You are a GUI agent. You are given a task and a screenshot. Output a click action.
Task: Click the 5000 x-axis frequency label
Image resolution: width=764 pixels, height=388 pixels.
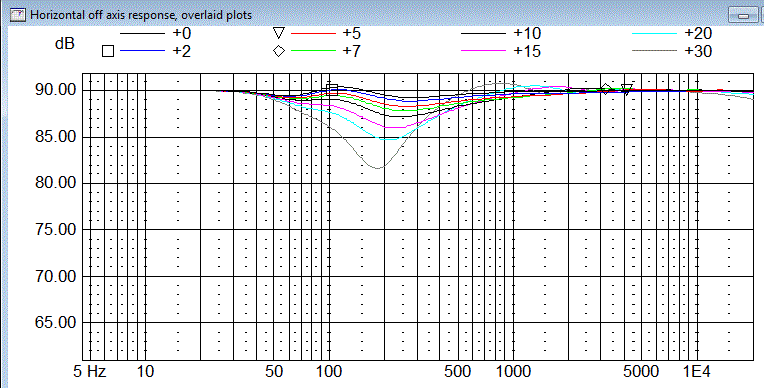pos(642,372)
